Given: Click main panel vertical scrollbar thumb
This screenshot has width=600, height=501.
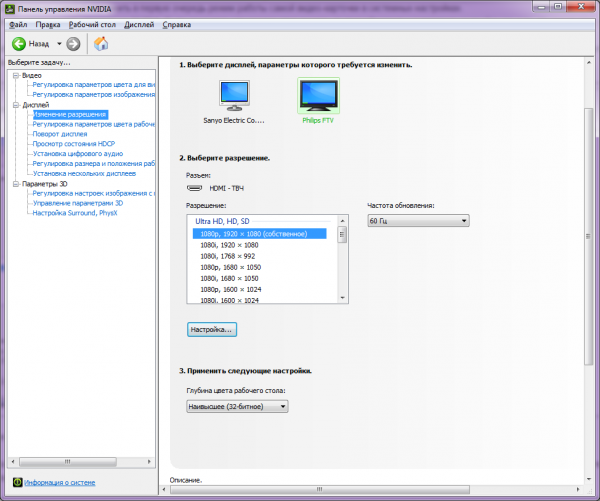Looking at the screenshot, I should pos(589,237).
